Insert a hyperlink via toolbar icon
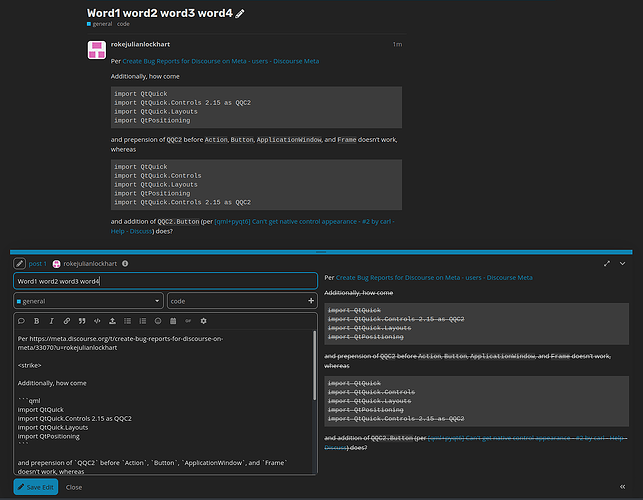The image size is (643, 500). 66,321
